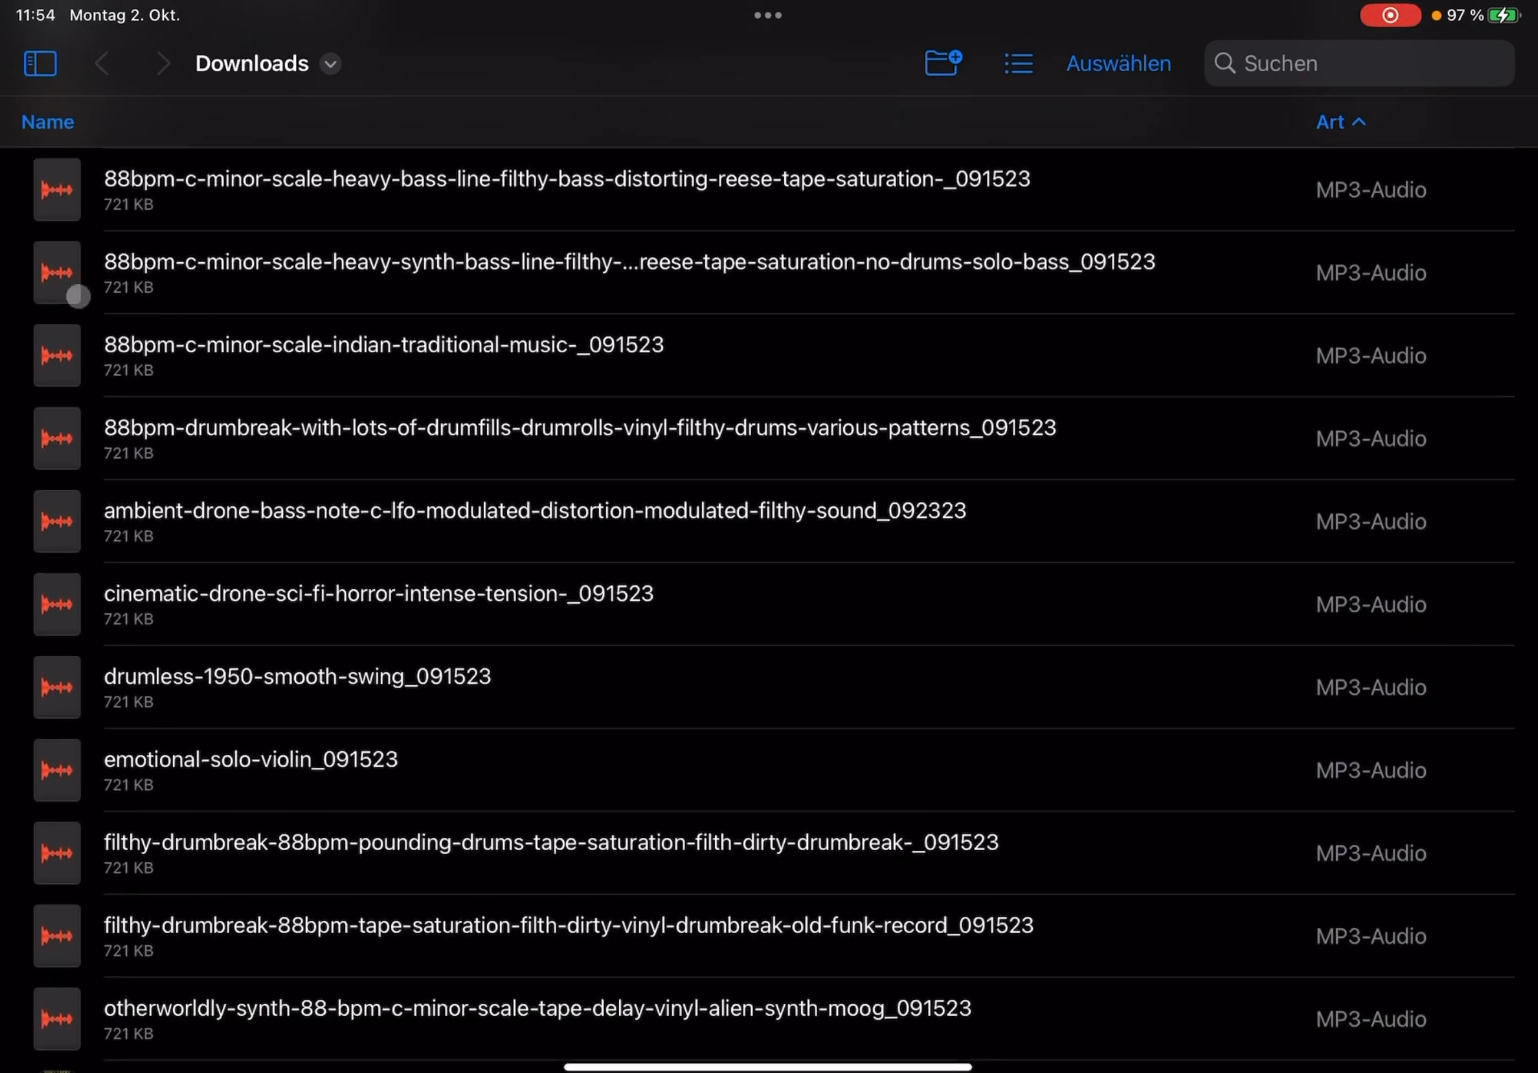The height and width of the screenshot is (1073, 1538).
Task: Tap the battery icon in the status bar
Action: [1503, 15]
